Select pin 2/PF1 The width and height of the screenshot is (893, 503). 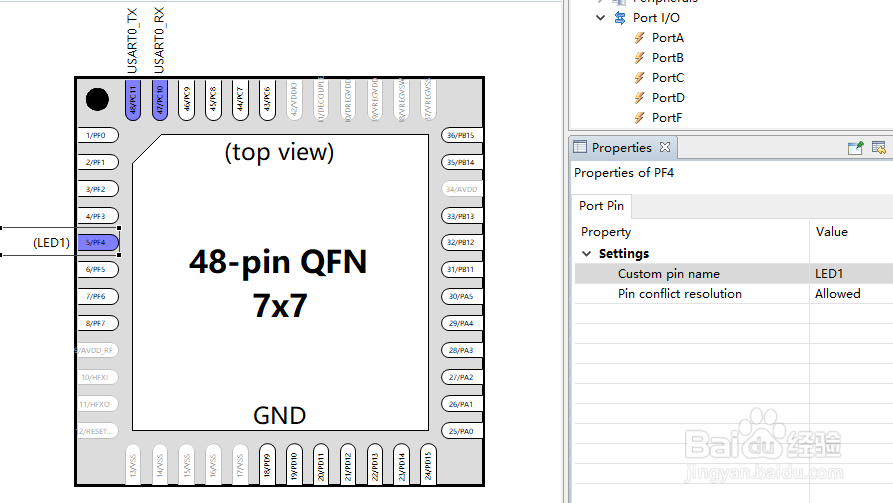pos(98,162)
